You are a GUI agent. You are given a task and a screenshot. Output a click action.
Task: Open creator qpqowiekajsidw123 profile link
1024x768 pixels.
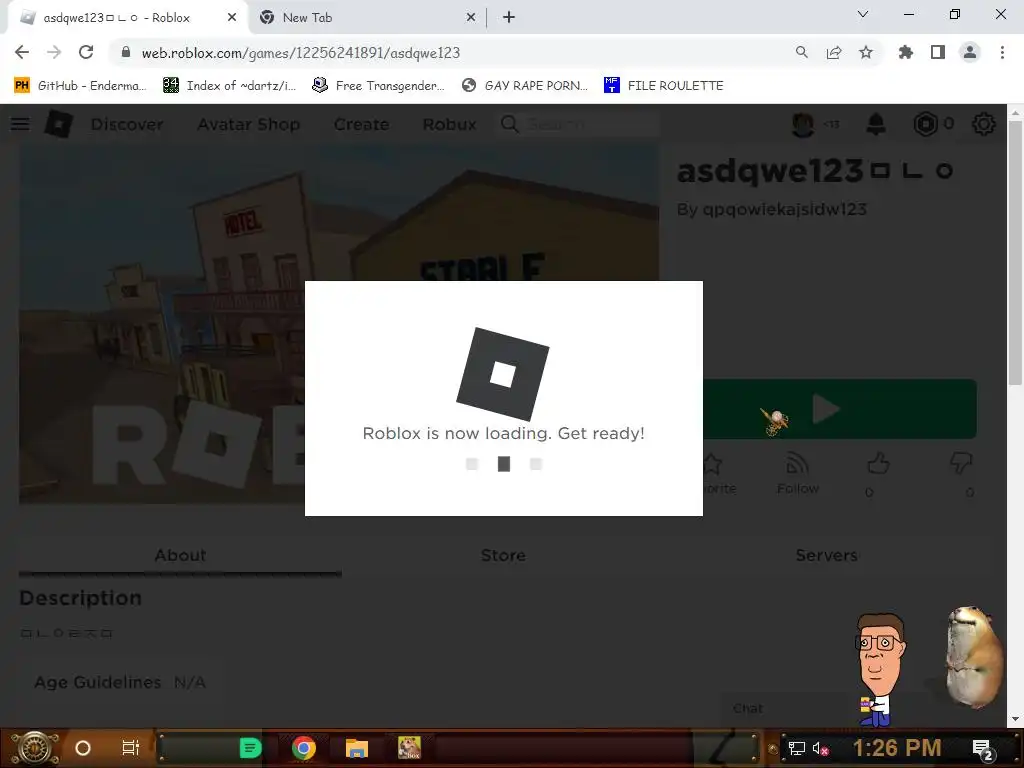tap(784, 210)
